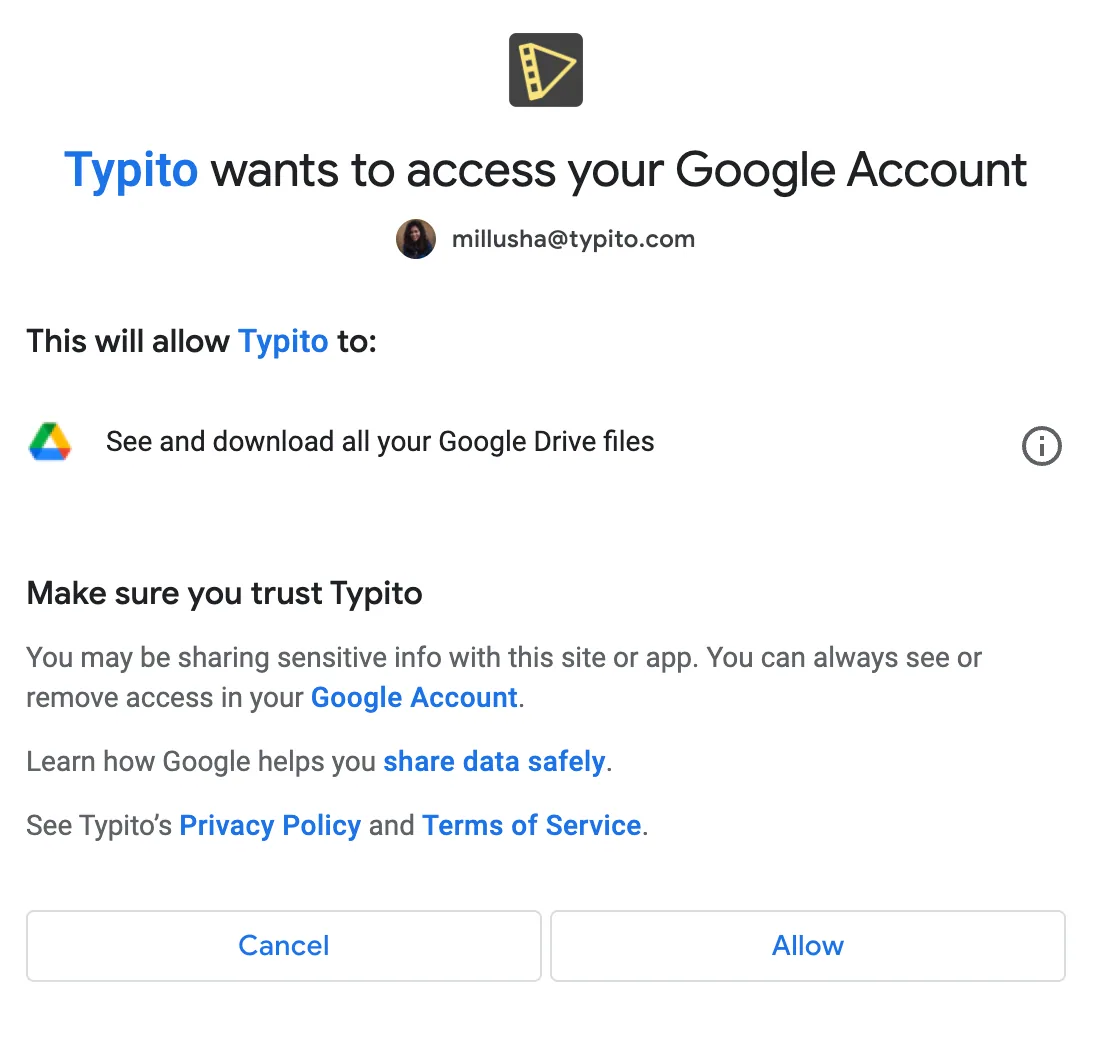Screen dimensions: 1104x1044
Task: Open the info icon for Drive permission
Action: point(1041,446)
